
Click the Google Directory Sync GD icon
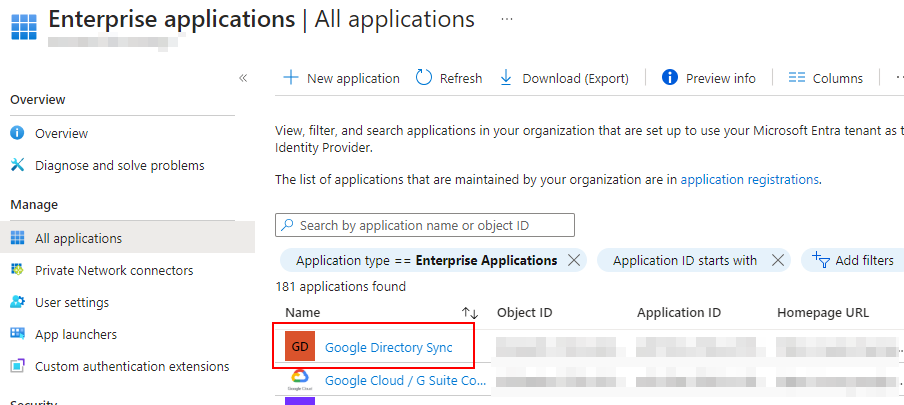298,347
